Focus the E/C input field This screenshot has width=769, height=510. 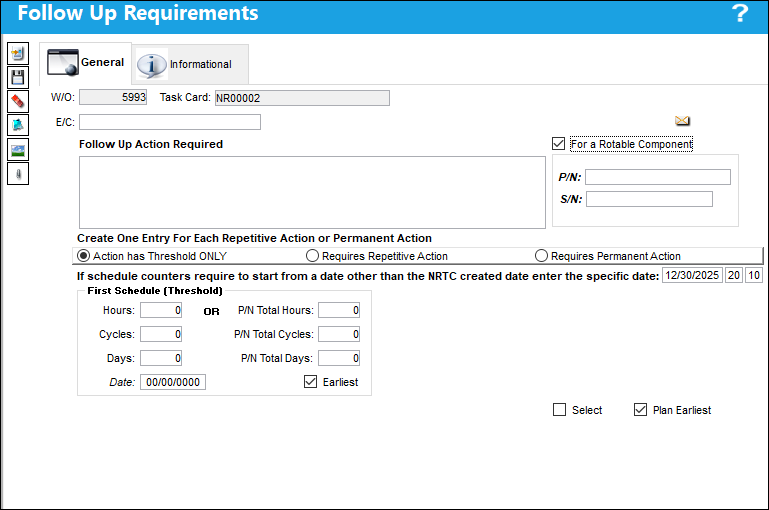[x=170, y=122]
